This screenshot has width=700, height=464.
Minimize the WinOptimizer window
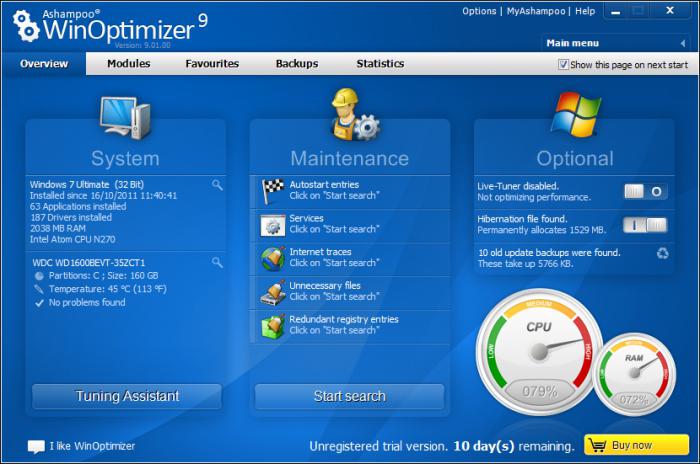point(616,12)
